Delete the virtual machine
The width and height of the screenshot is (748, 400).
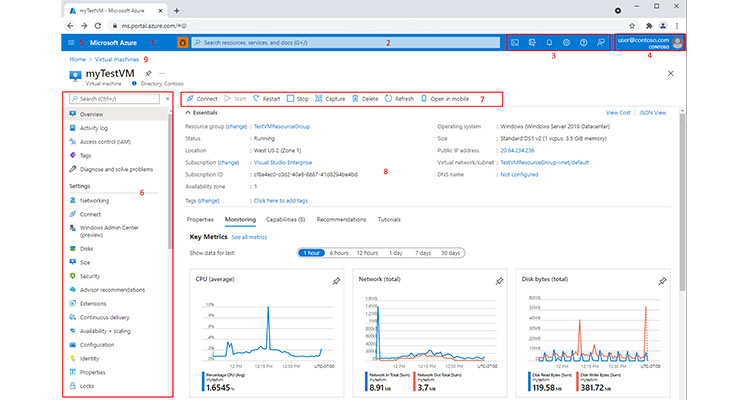365,99
